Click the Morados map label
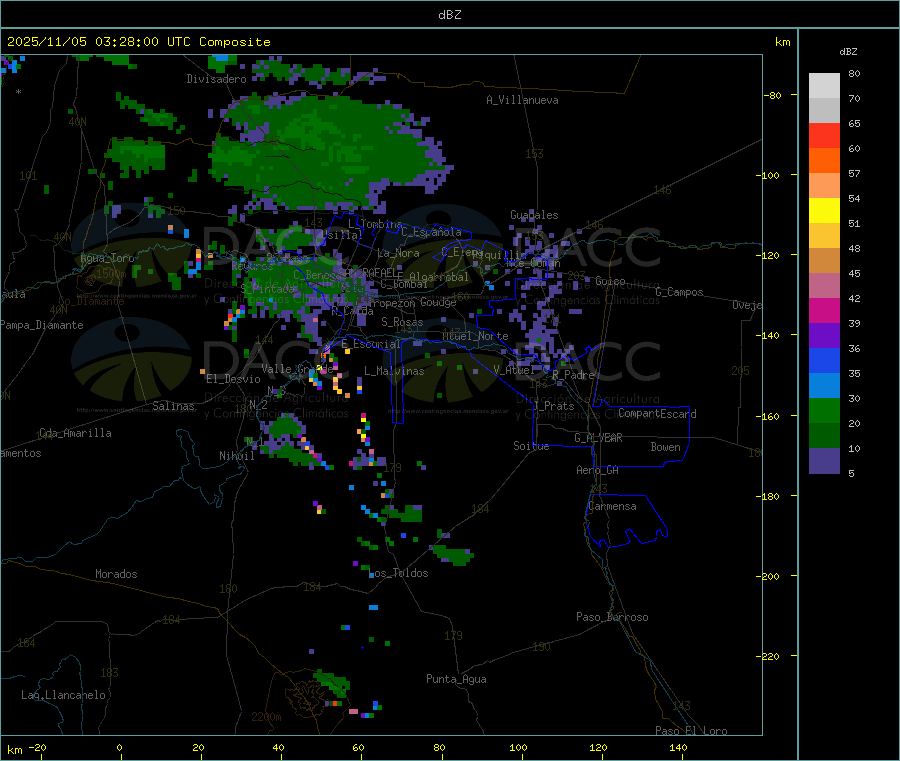900x761 pixels. pos(116,574)
